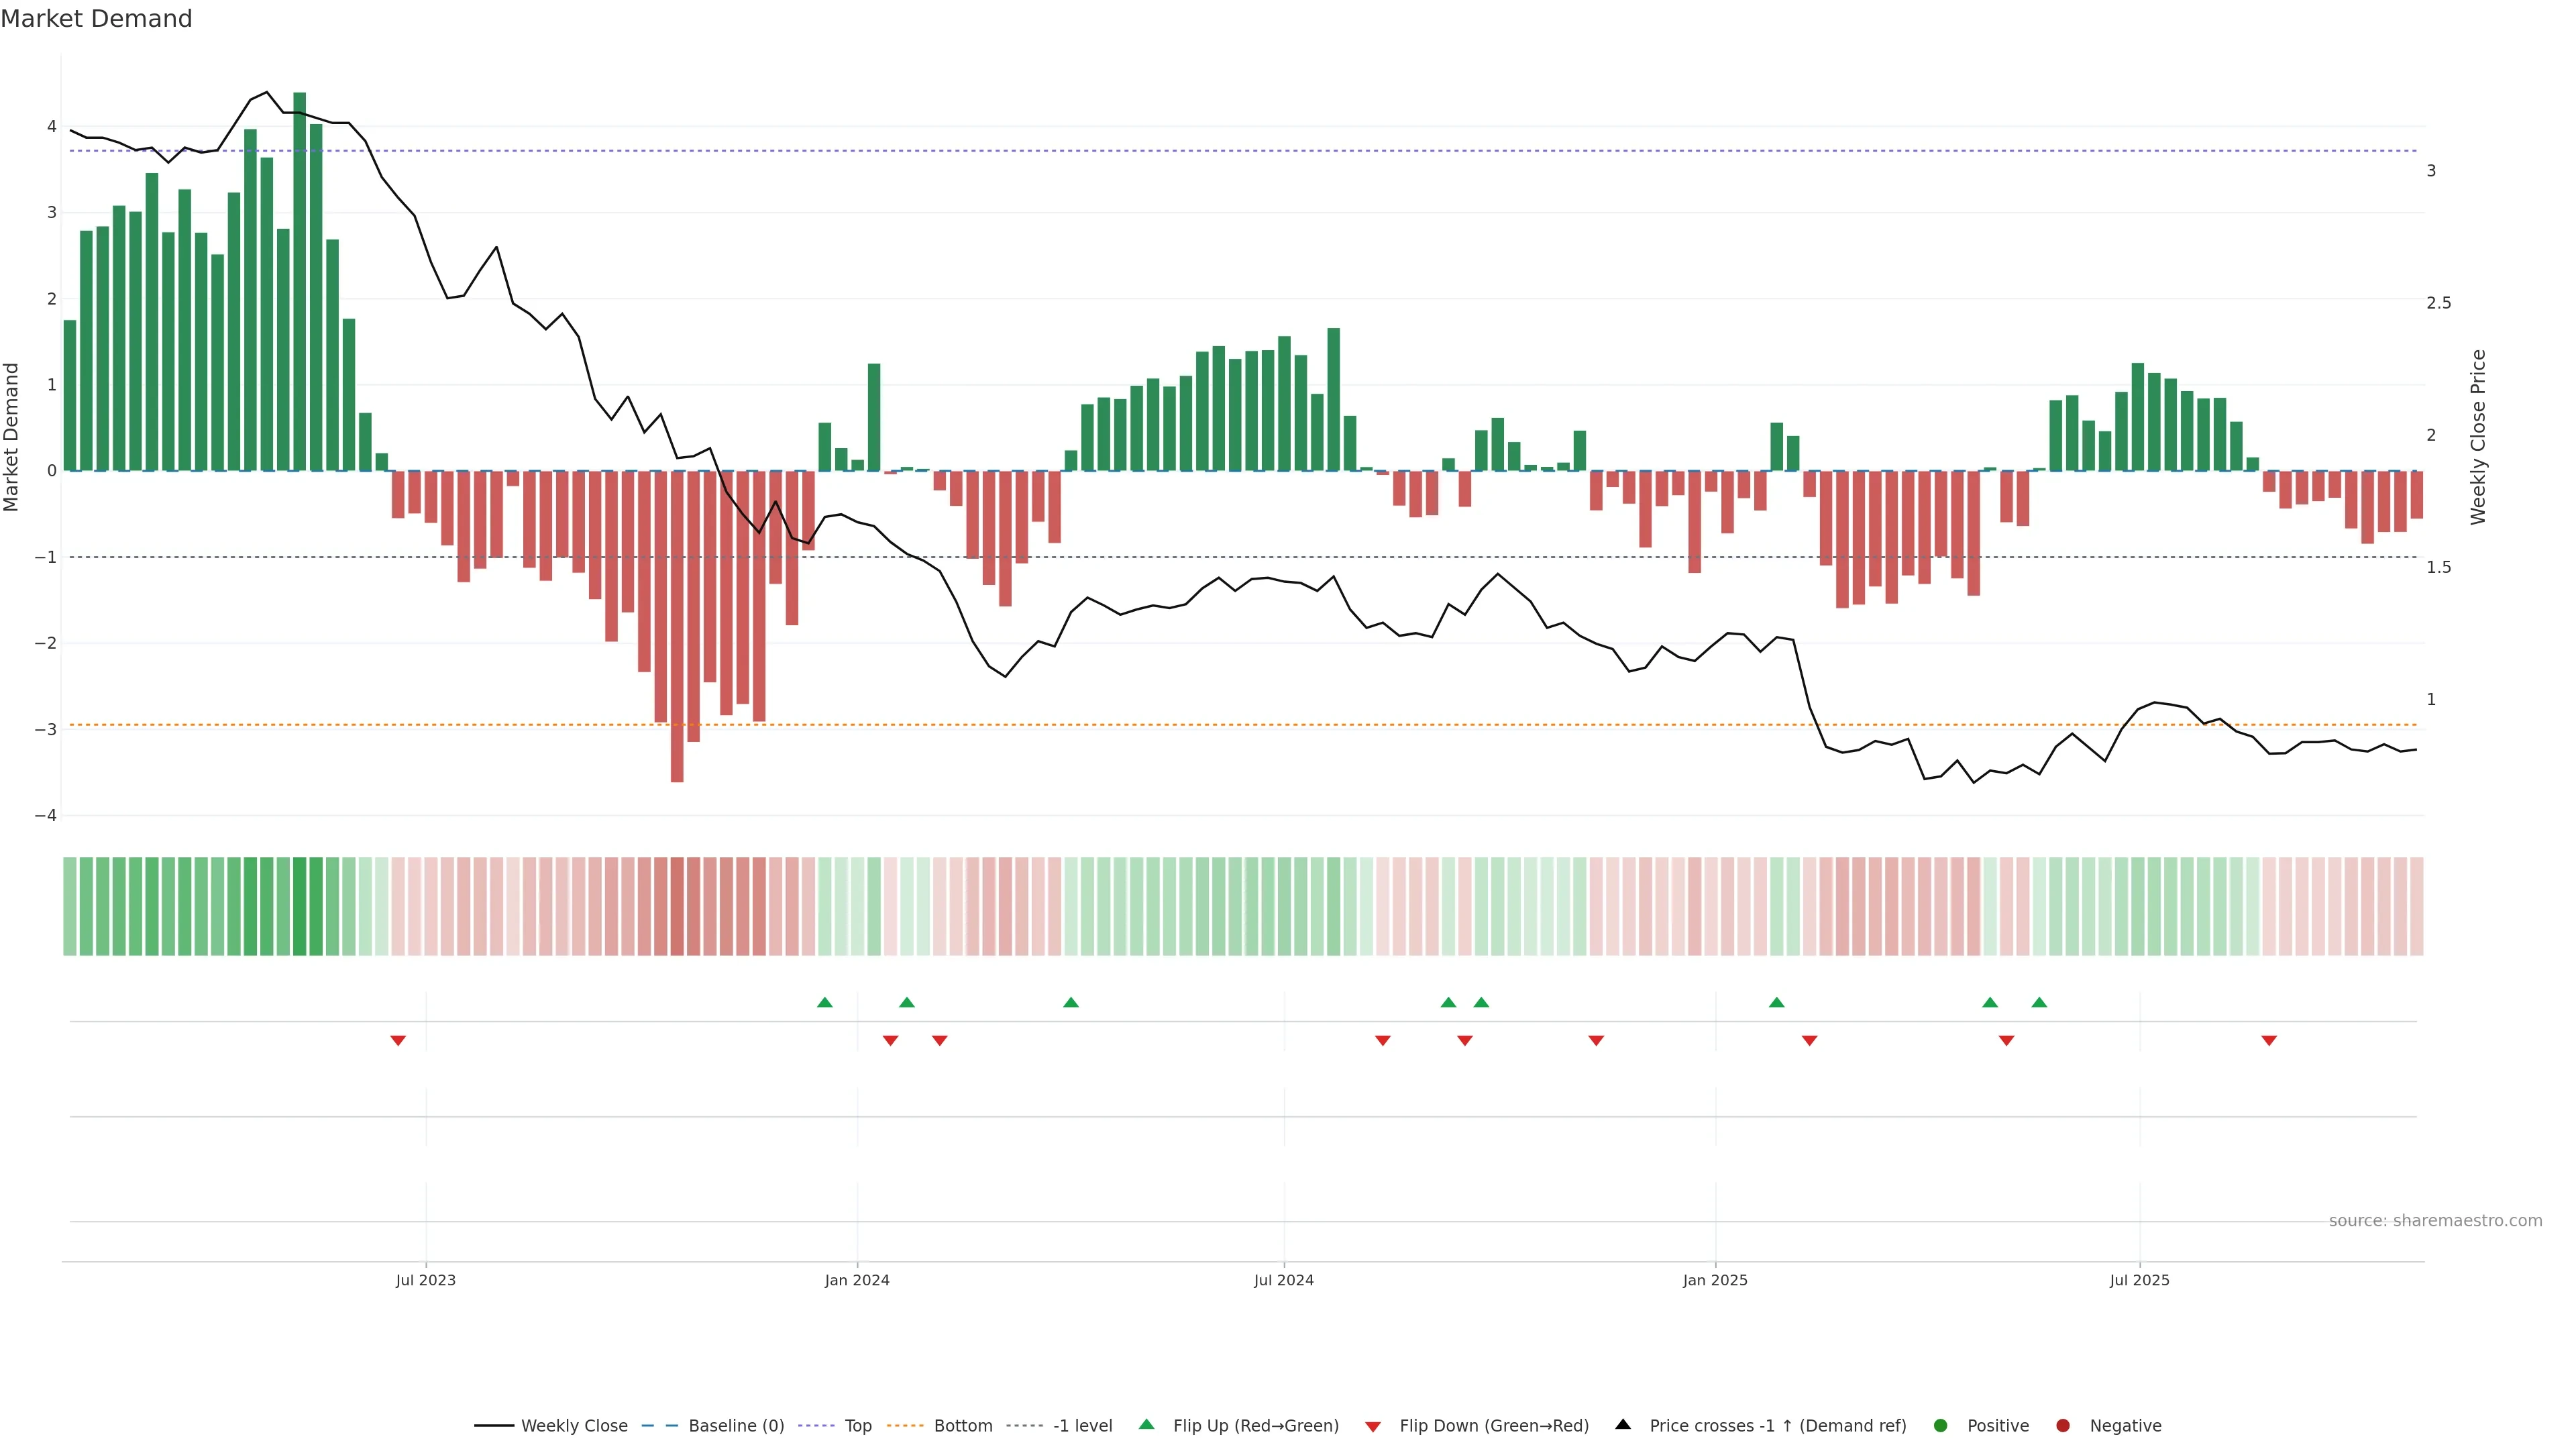Click the Weekly Close Price axis title
Screen dimensions: 2576x1449
point(2478,437)
